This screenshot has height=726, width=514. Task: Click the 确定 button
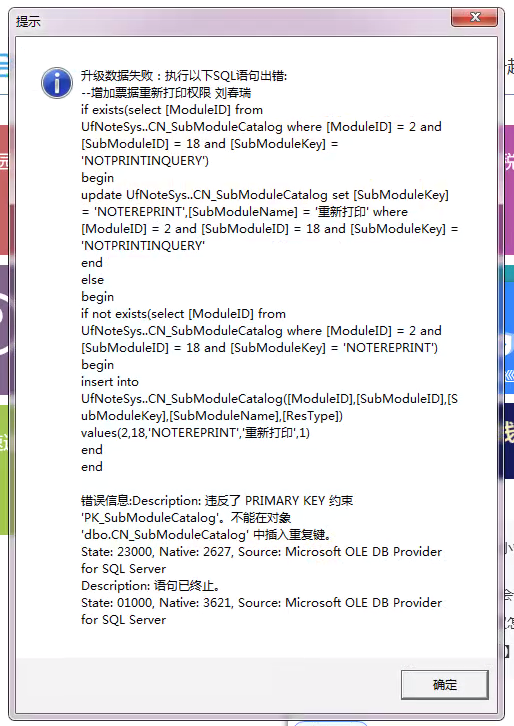445,684
